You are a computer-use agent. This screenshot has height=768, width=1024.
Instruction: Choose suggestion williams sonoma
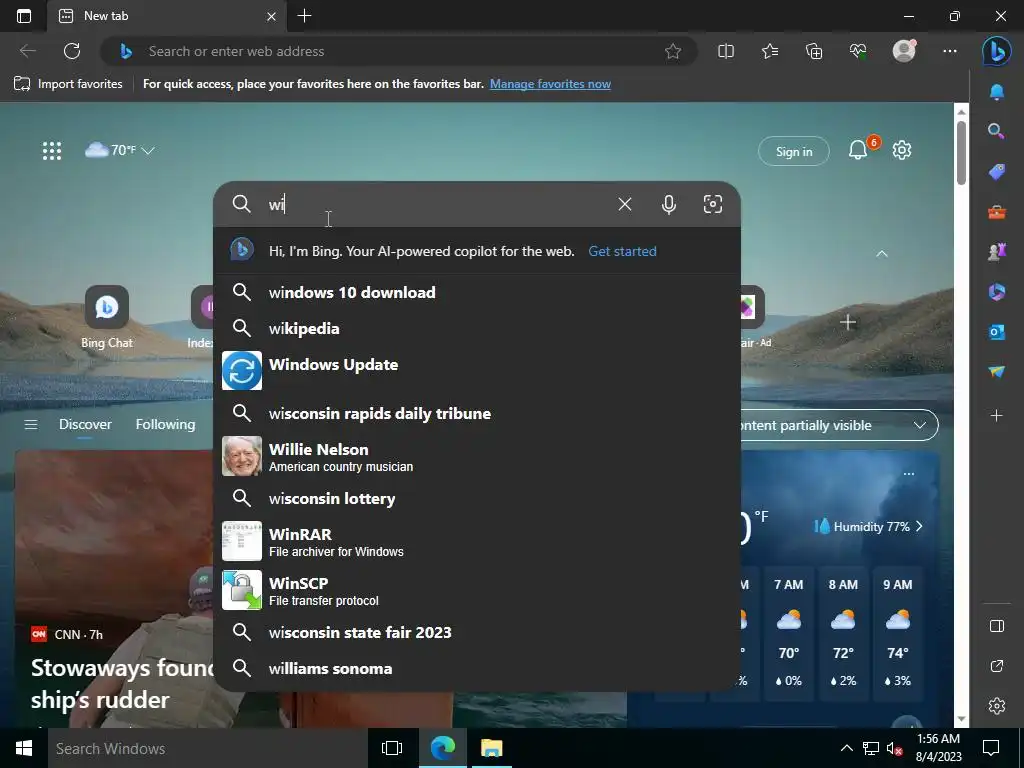click(477, 669)
